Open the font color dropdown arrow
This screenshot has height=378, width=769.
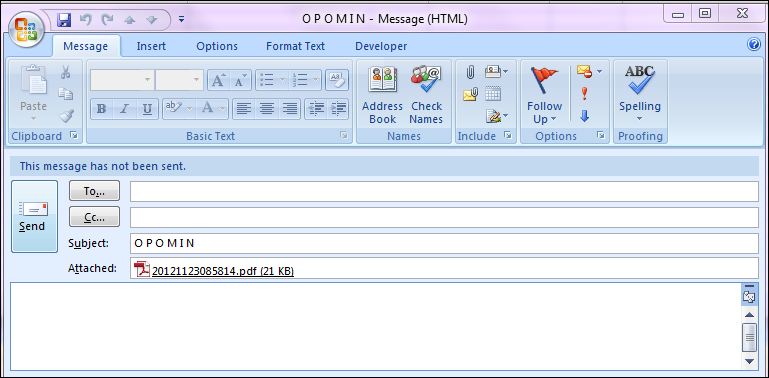tap(223, 109)
